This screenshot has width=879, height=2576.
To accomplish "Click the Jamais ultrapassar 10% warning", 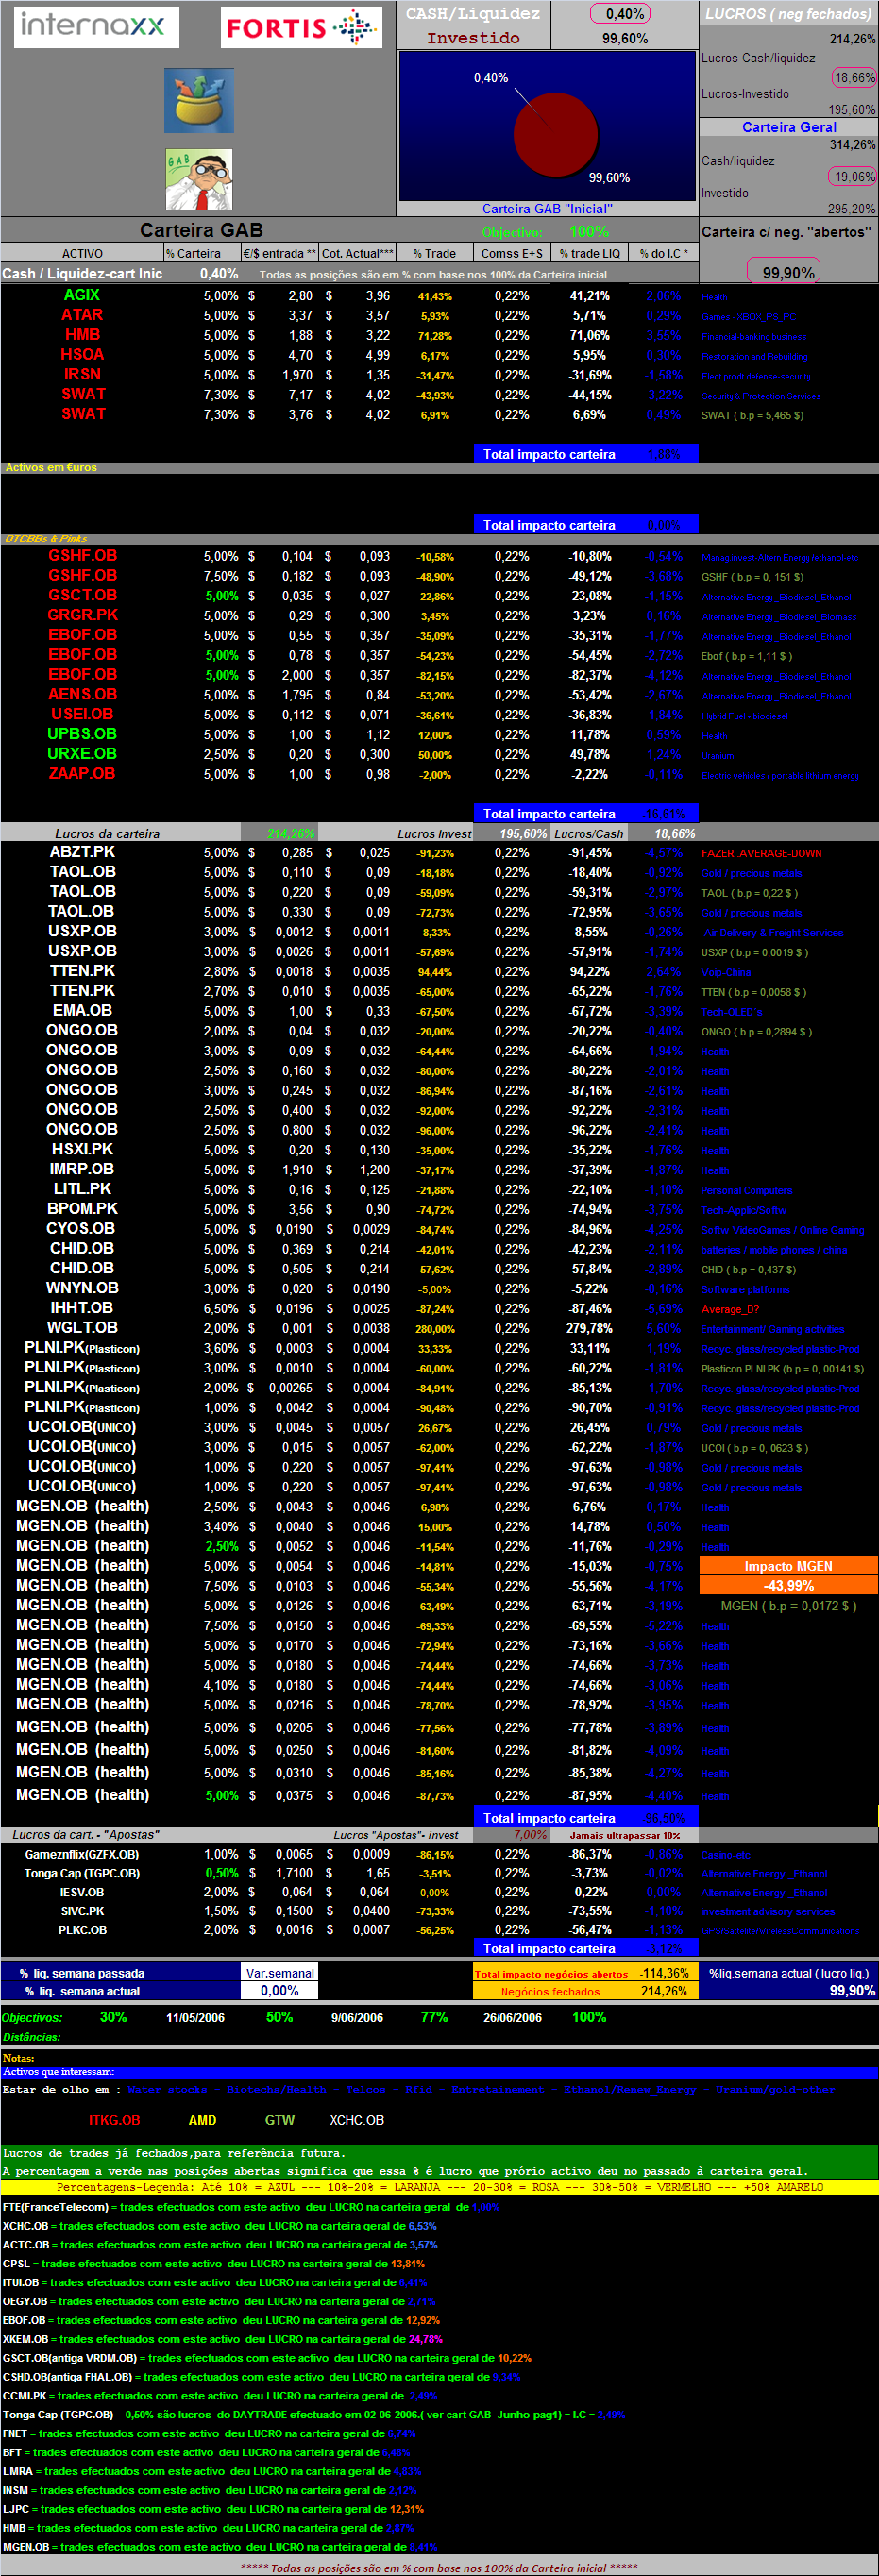I will point(625,1835).
